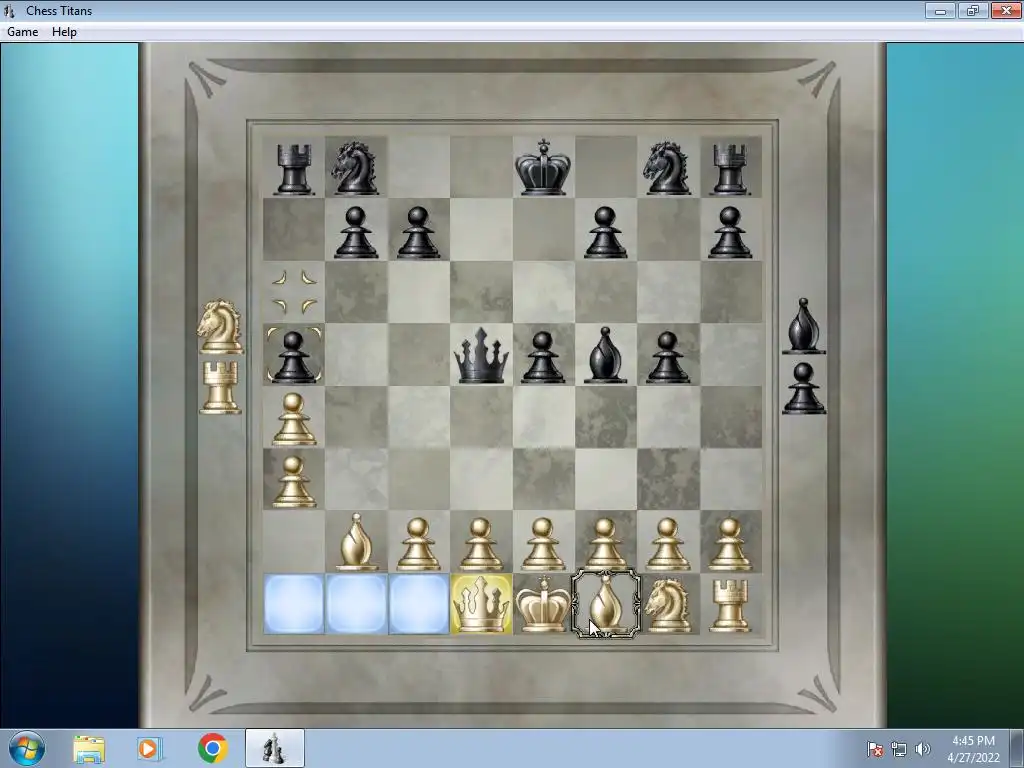The image size is (1024, 768).
Task: Select the black queen on d5
Action: [x=481, y=355]
